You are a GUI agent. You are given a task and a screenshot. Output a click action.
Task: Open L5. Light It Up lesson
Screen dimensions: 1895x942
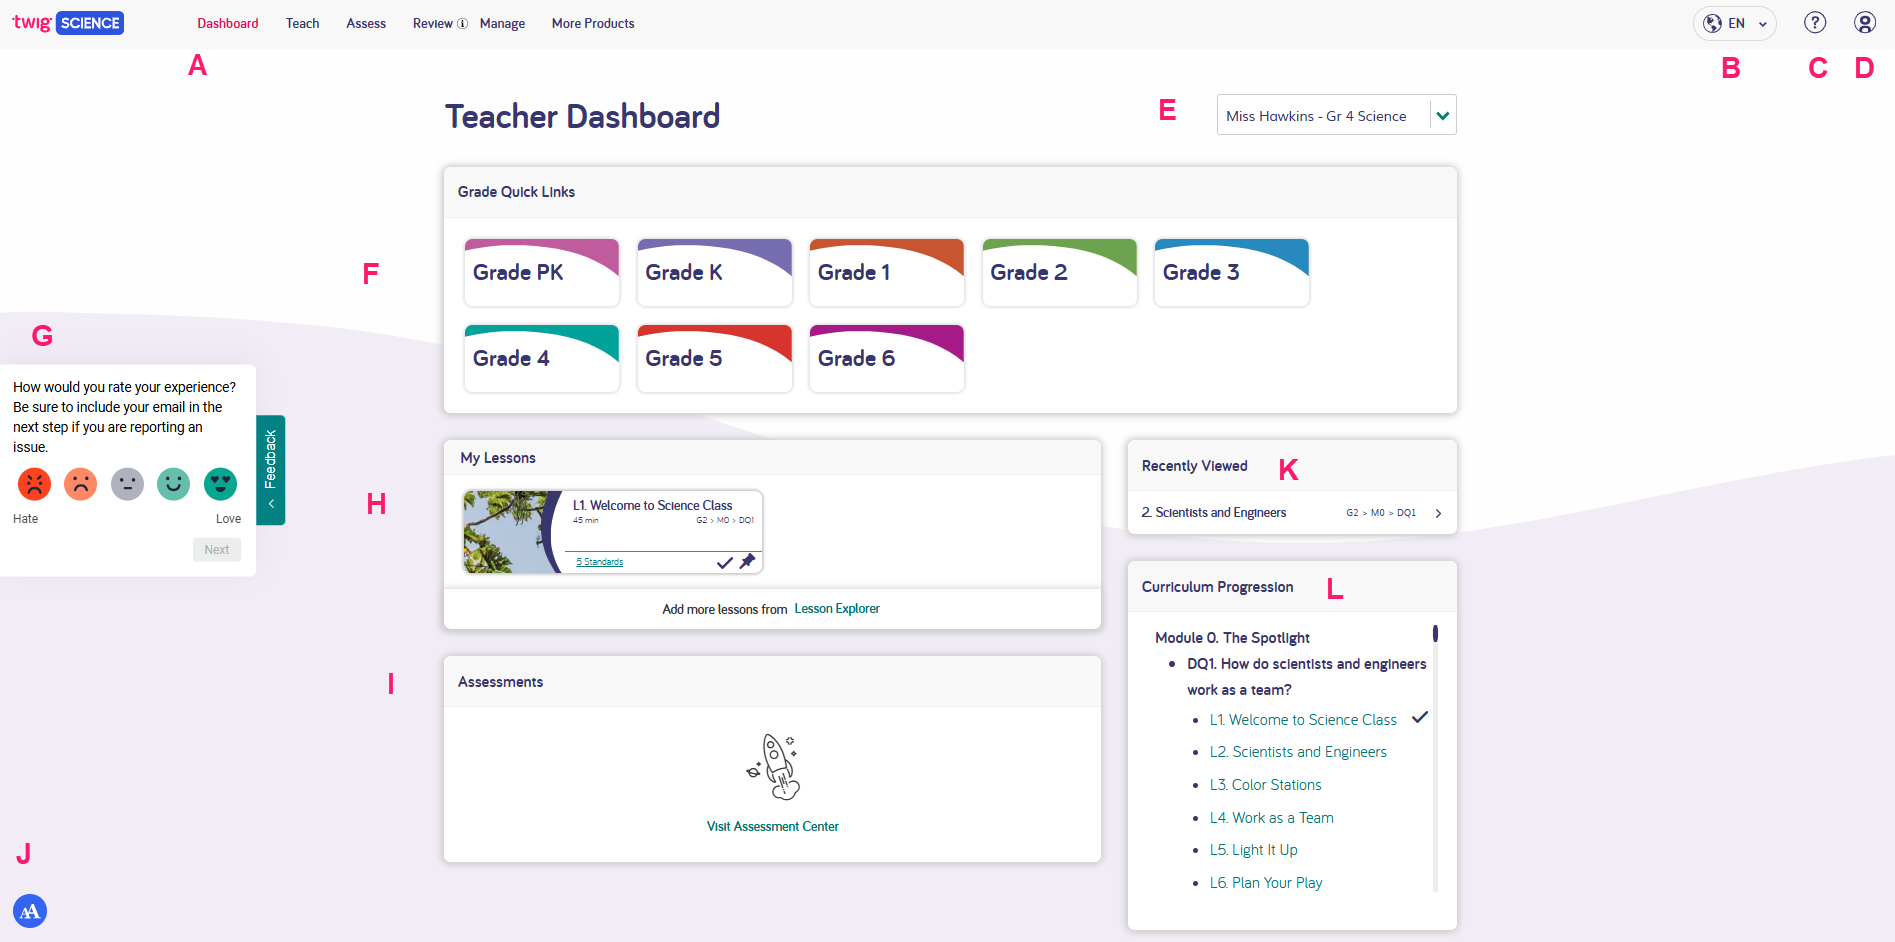(x=1253, y=850)
